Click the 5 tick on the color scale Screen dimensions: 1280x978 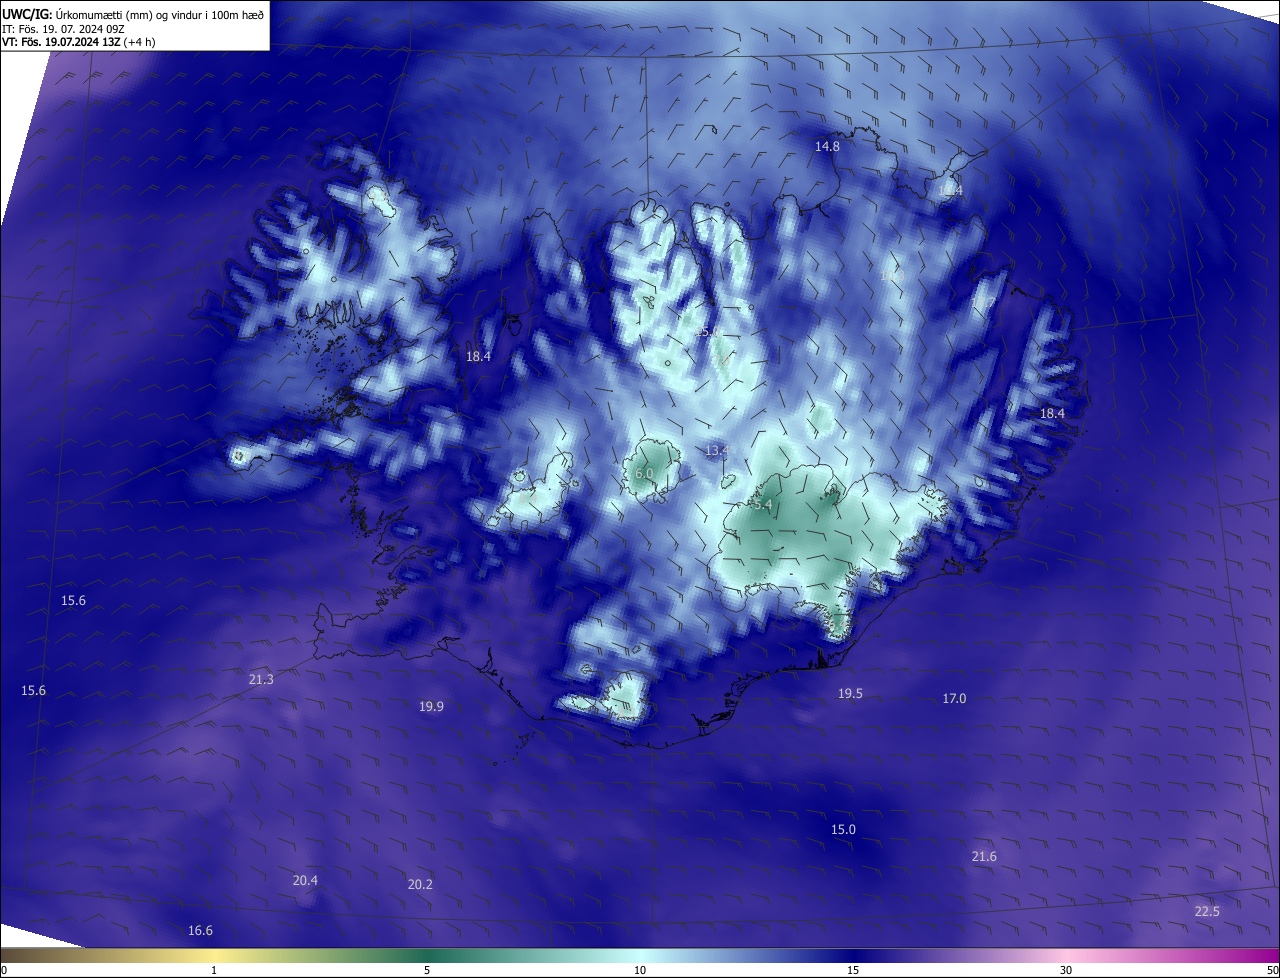click(427, 970)
